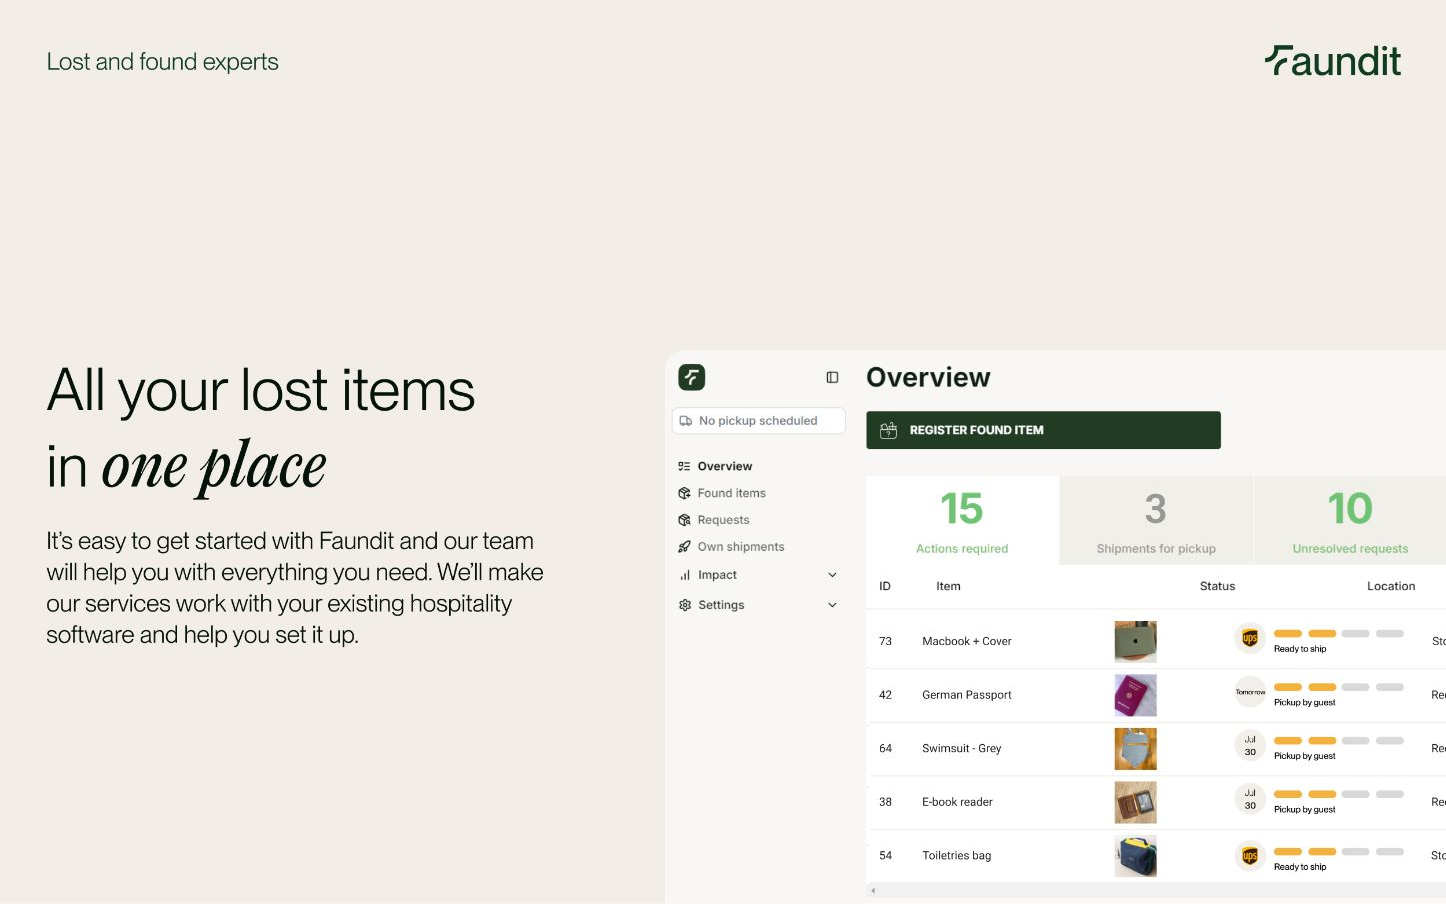Click item ID 73
This screenshot has height=904, width=1446.
[885, 642]
